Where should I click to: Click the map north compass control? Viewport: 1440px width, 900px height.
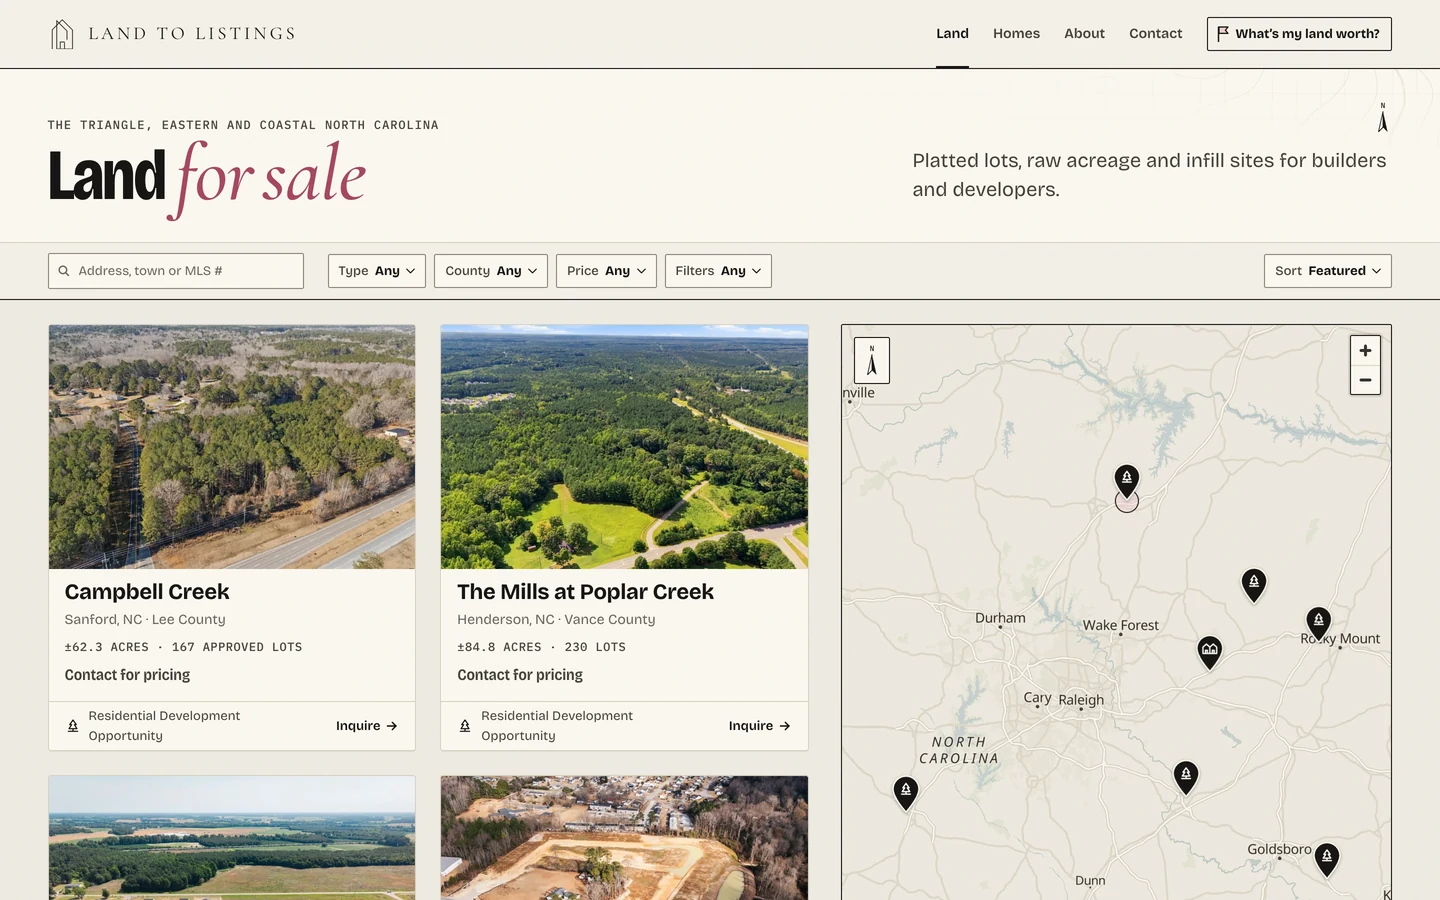tap(872, 360)
